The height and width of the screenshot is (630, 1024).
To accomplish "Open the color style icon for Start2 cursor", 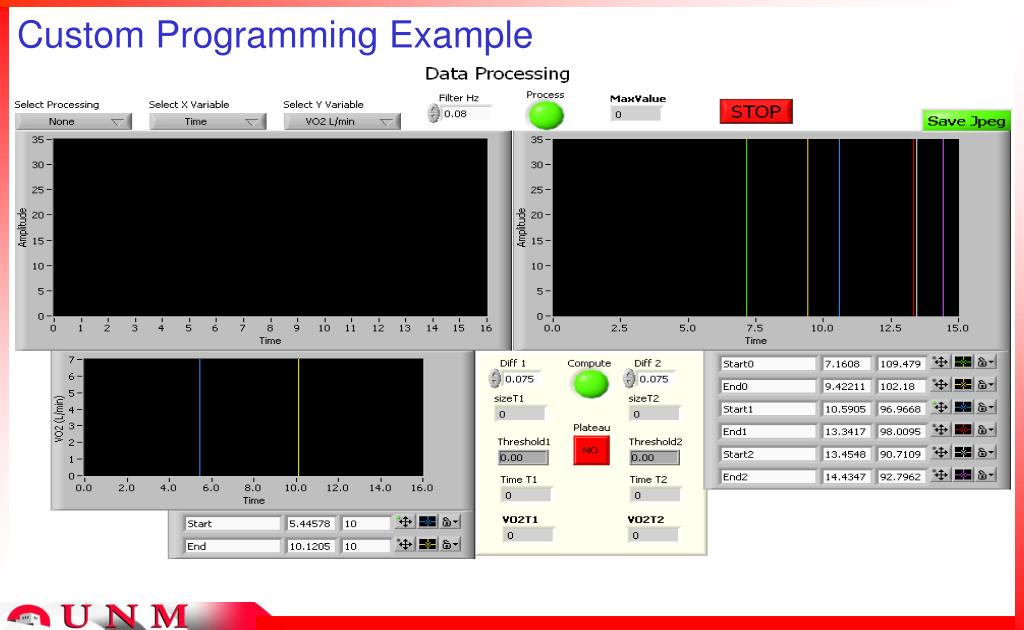I will pos(963,452).
